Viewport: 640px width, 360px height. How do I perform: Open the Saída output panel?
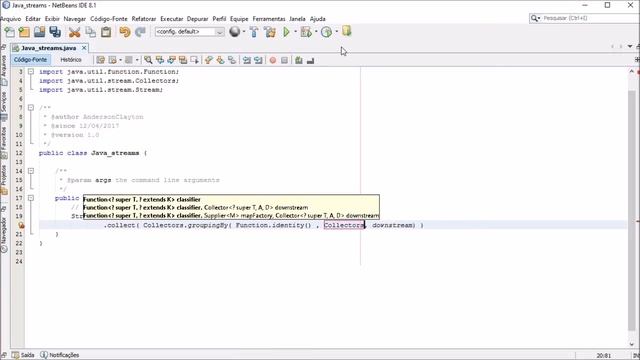coord(23,355)
